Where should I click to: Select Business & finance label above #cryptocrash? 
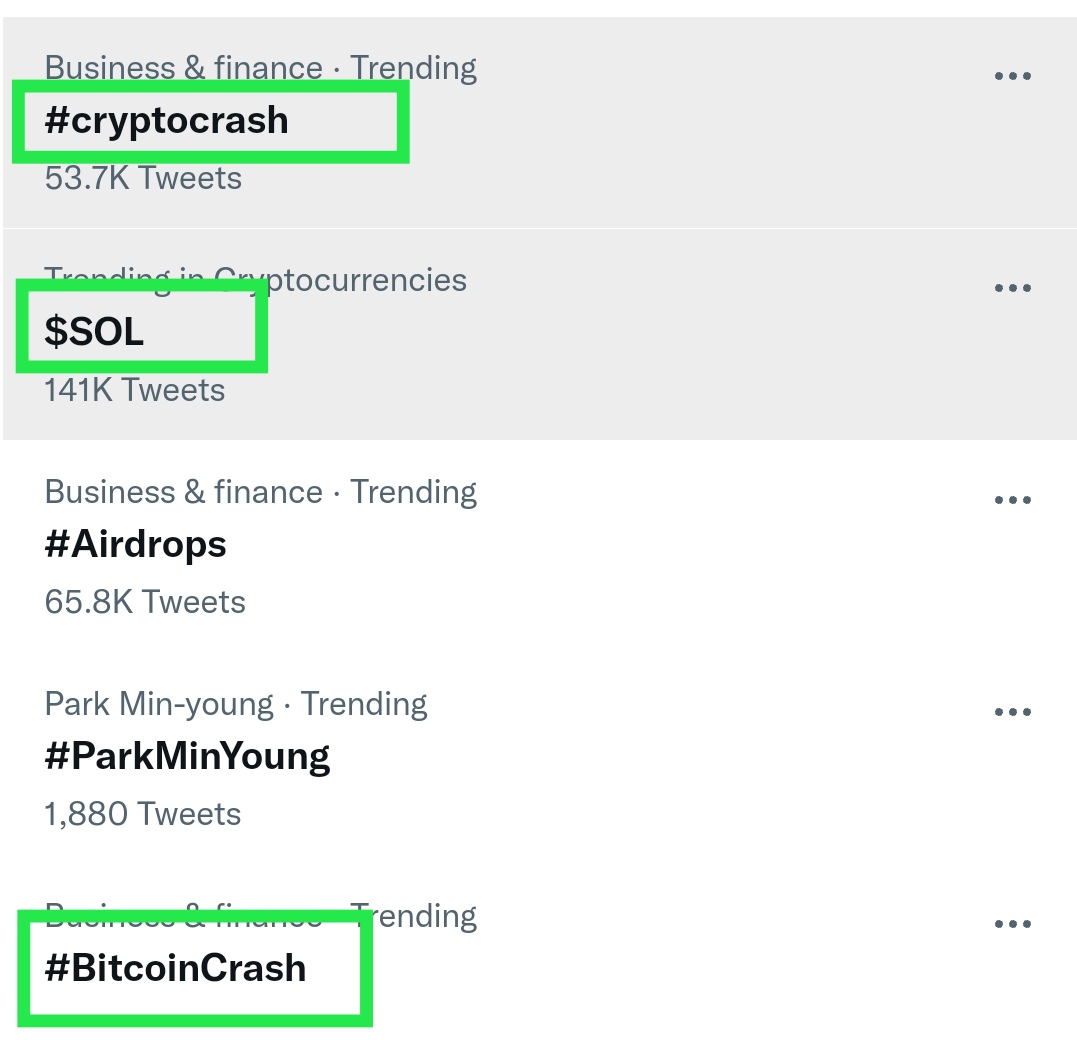point(183,68)
